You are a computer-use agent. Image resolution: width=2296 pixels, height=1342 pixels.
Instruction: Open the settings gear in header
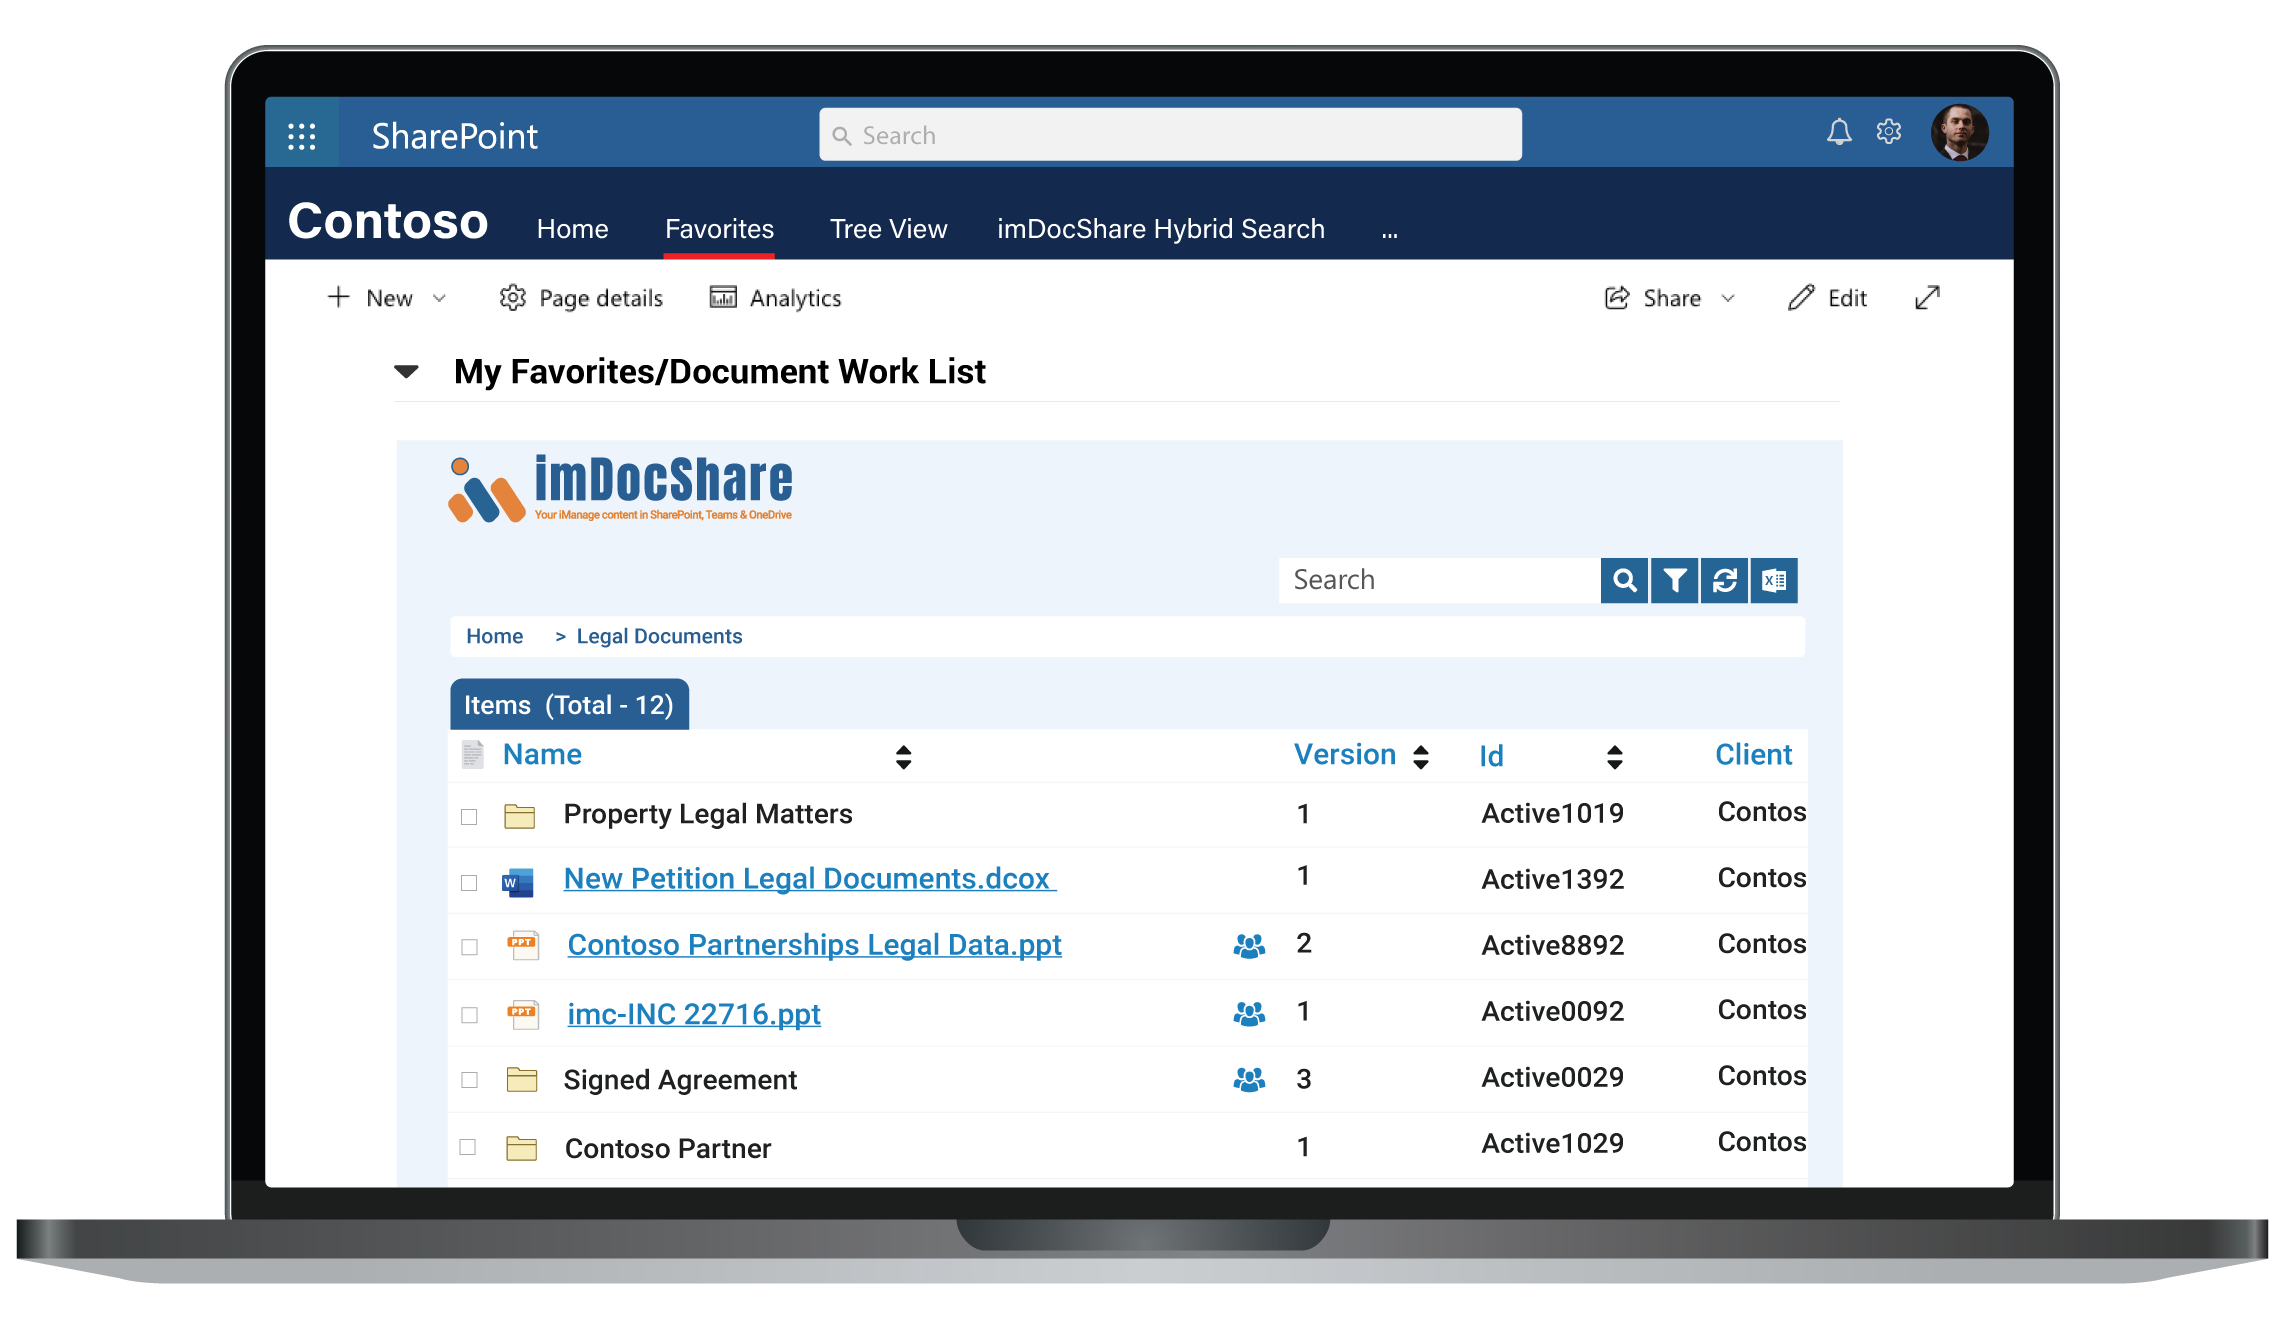[x=1889, y=132]
